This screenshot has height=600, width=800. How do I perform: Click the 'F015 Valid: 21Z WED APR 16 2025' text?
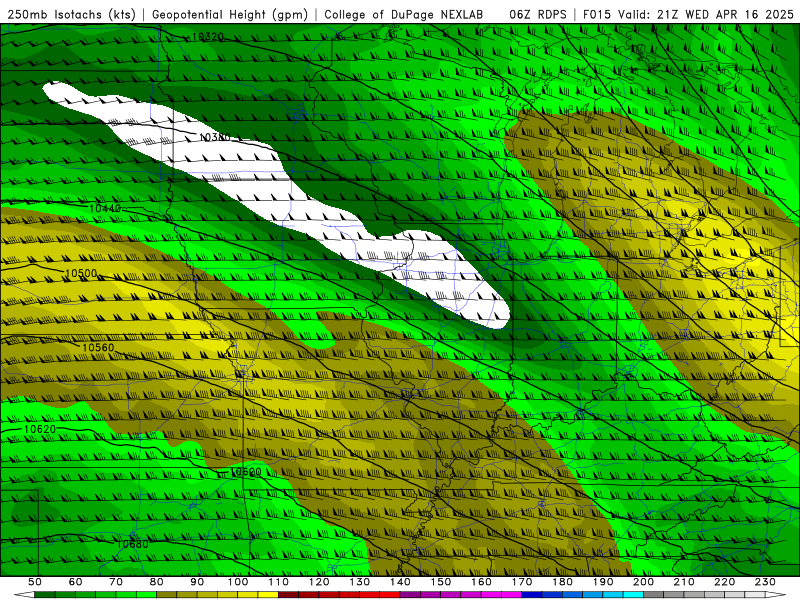click(x=688, y=15)
